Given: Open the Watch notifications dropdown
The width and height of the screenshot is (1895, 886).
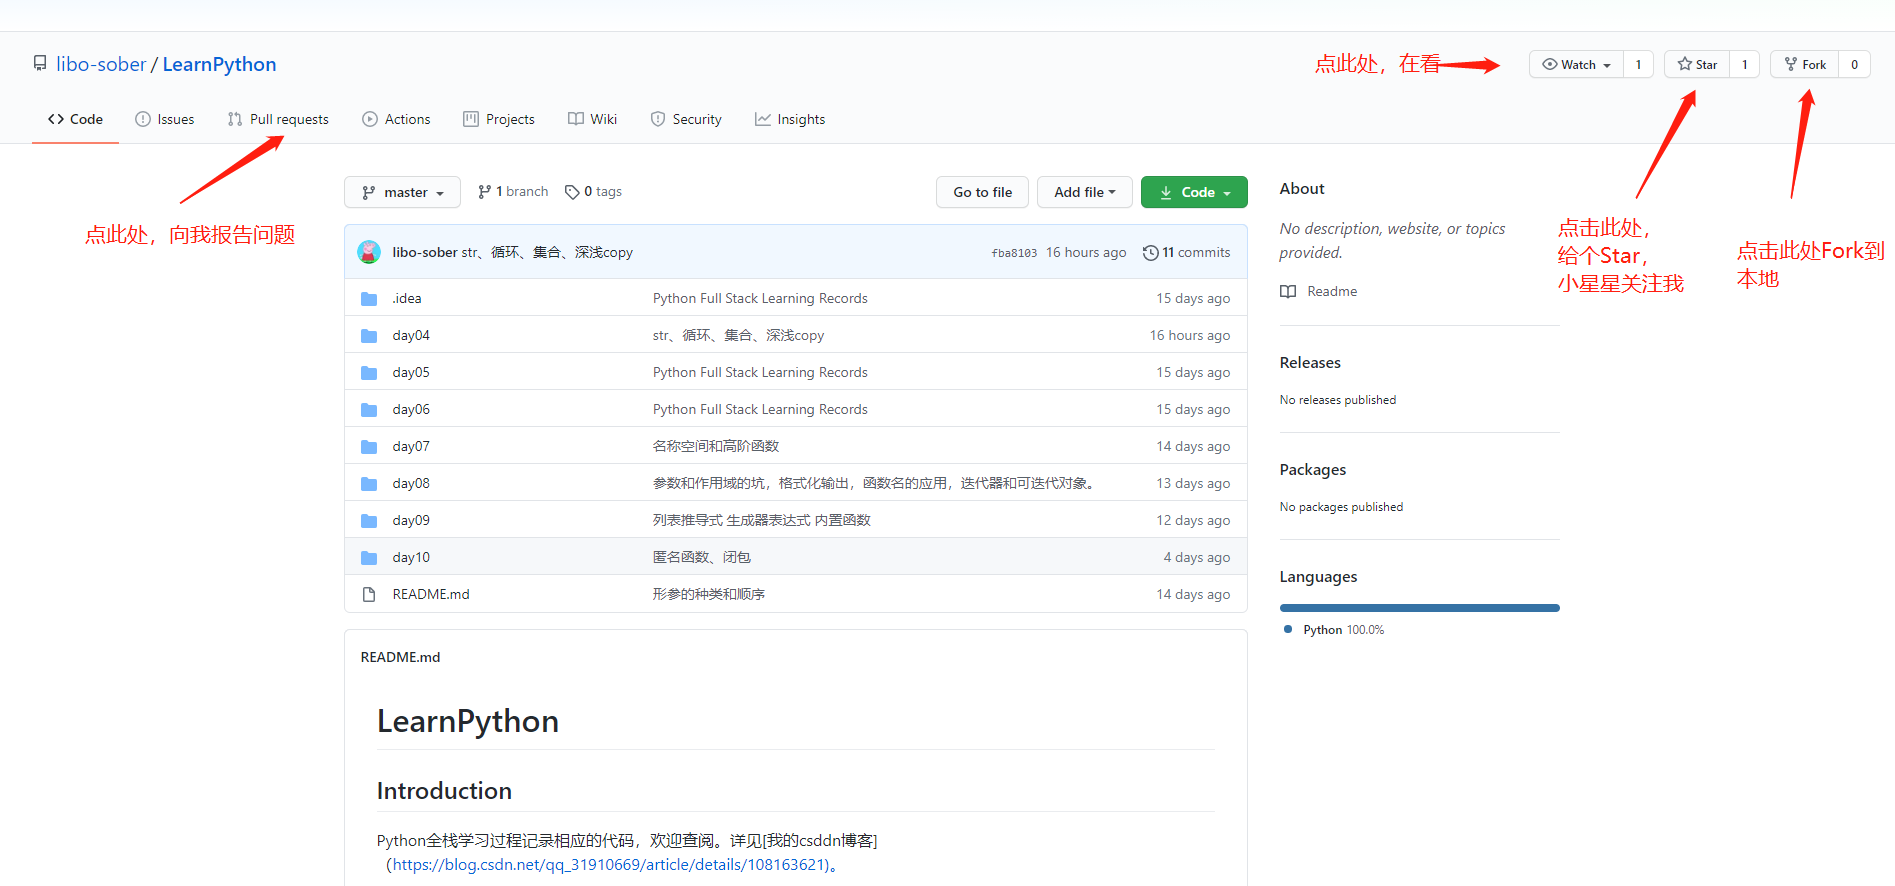Looking at the screenshot, I should 1576,64.
